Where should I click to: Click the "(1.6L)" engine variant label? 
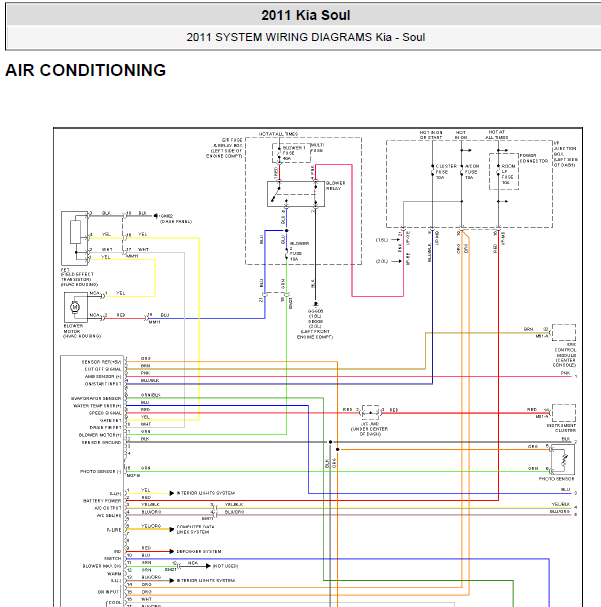[x=382, y=240]
